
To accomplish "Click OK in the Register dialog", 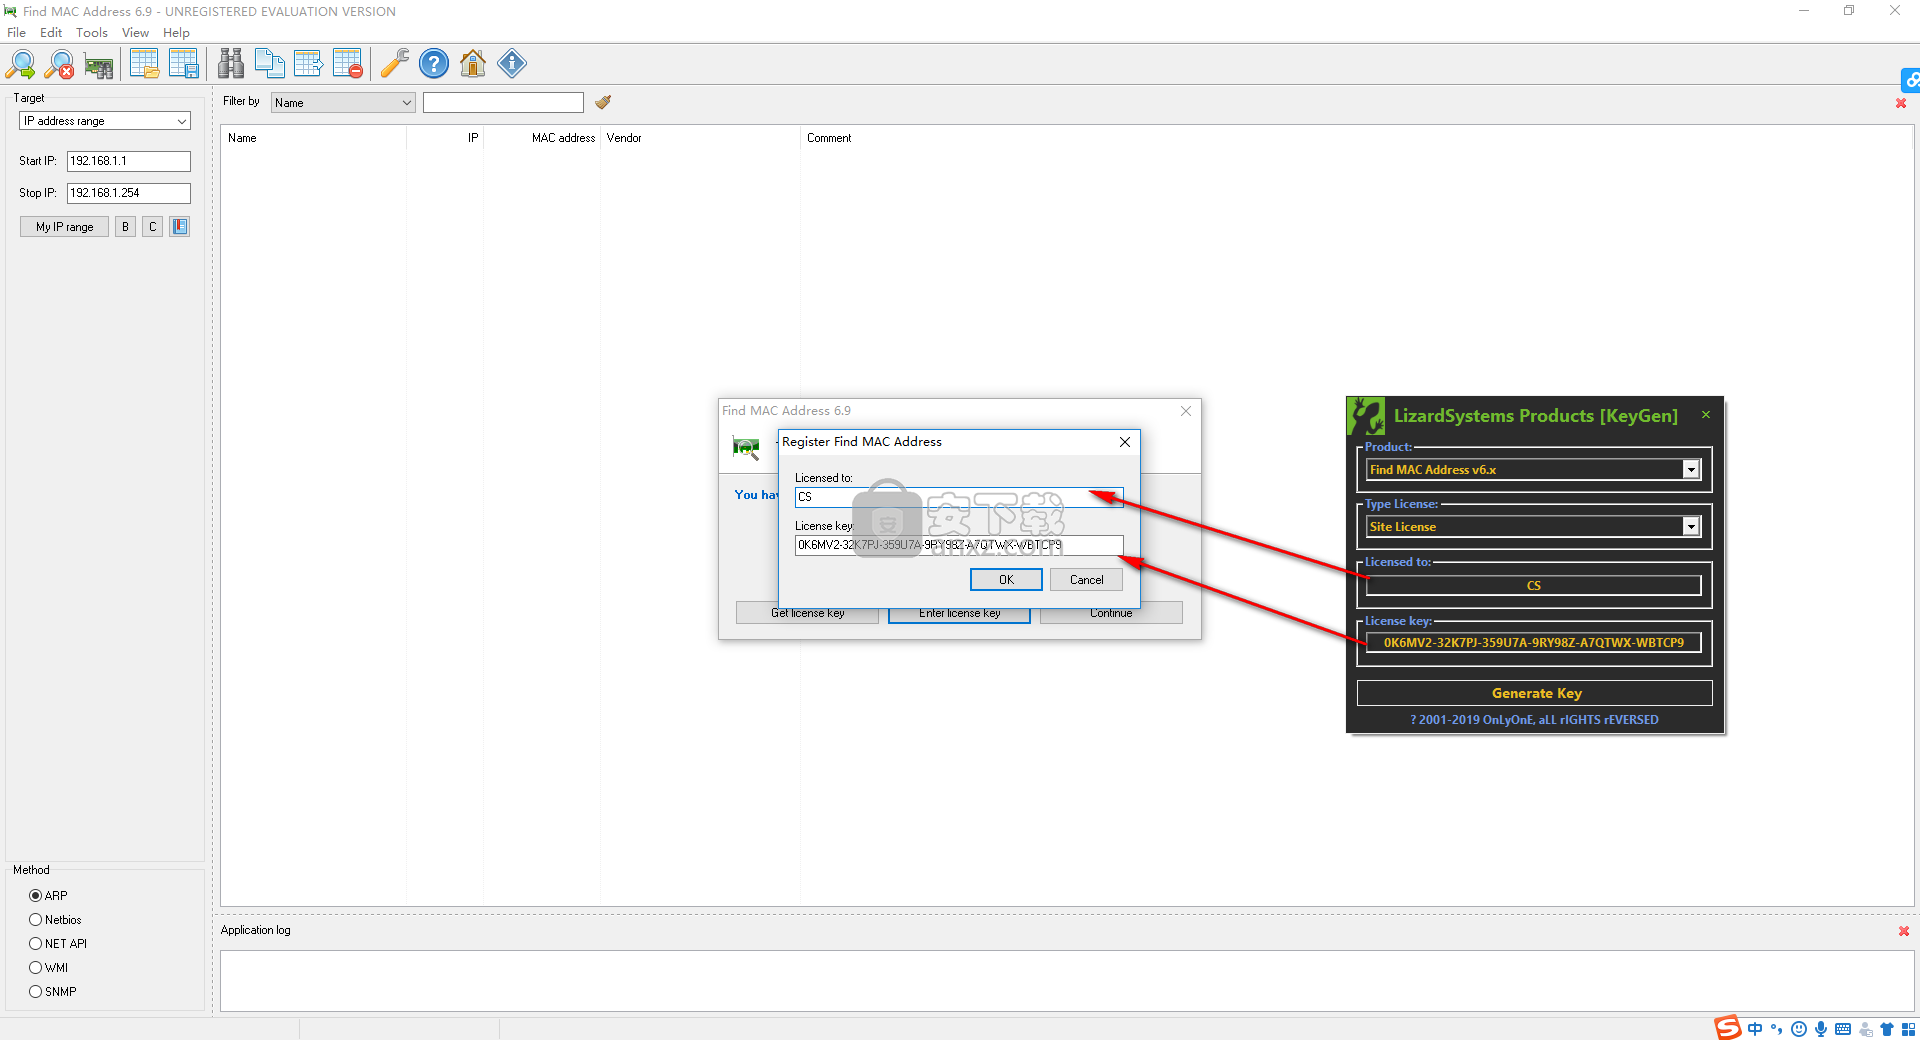I will (1006, 580).
